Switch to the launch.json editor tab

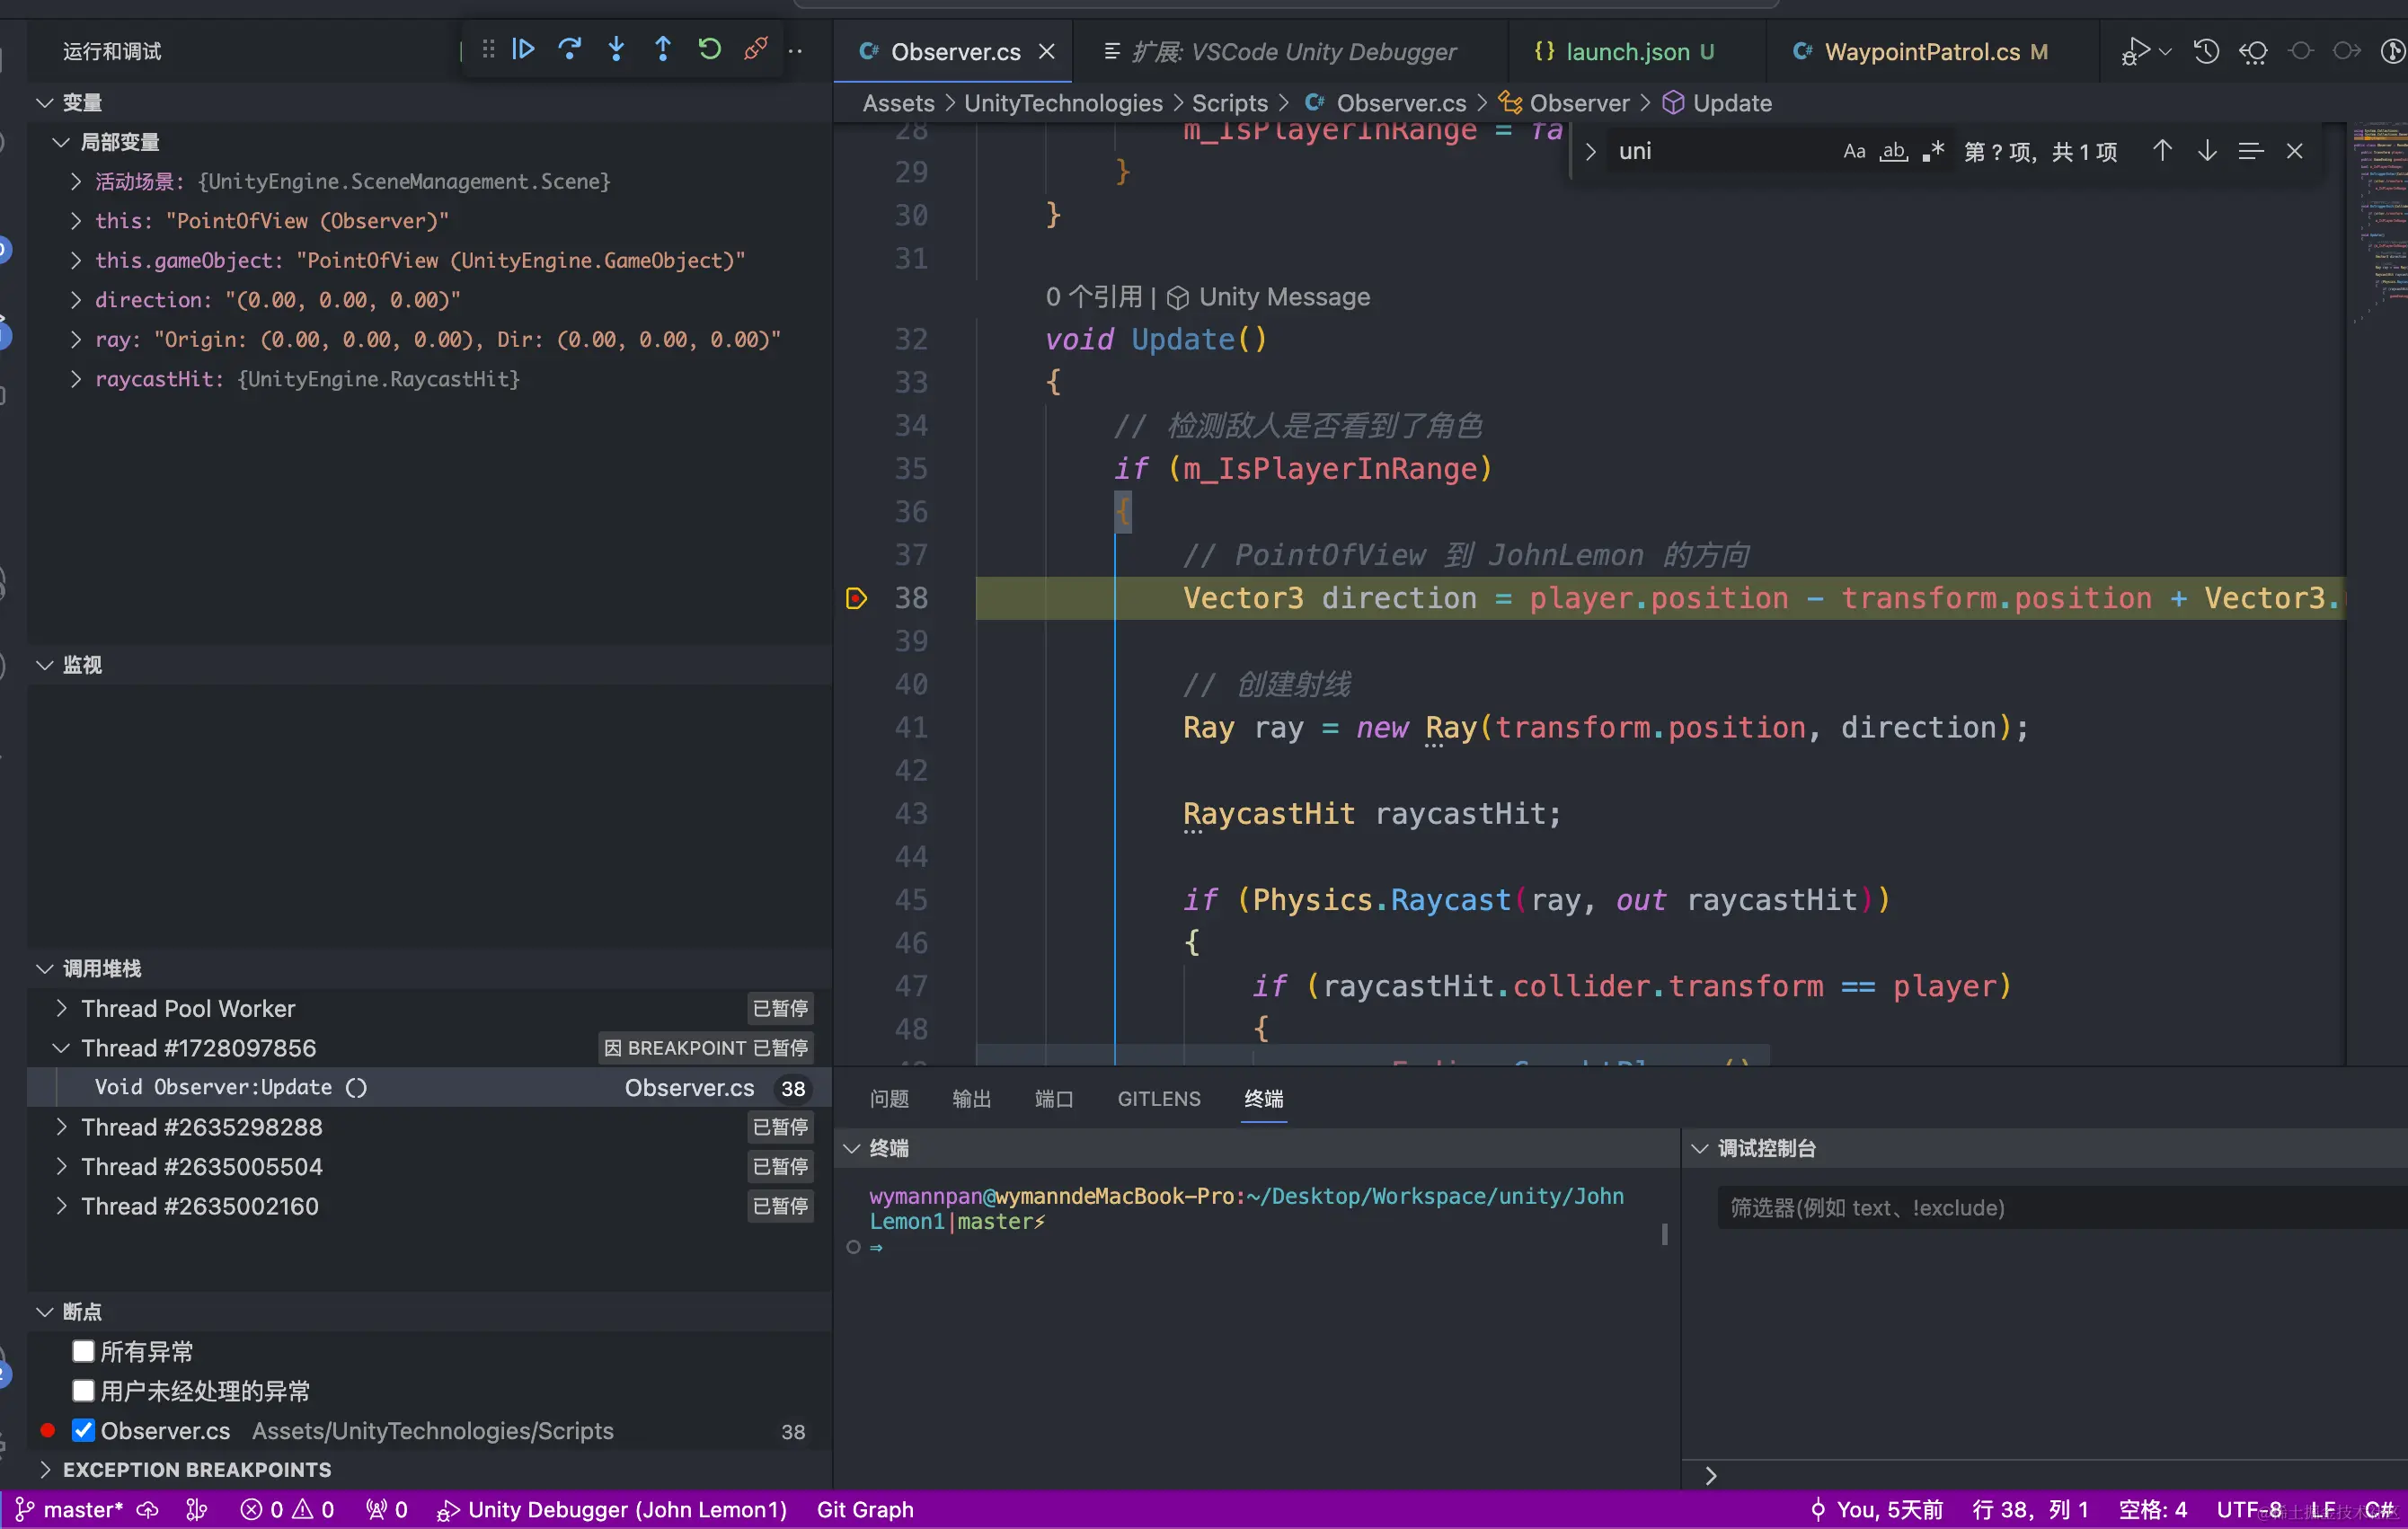(1626, 52)
